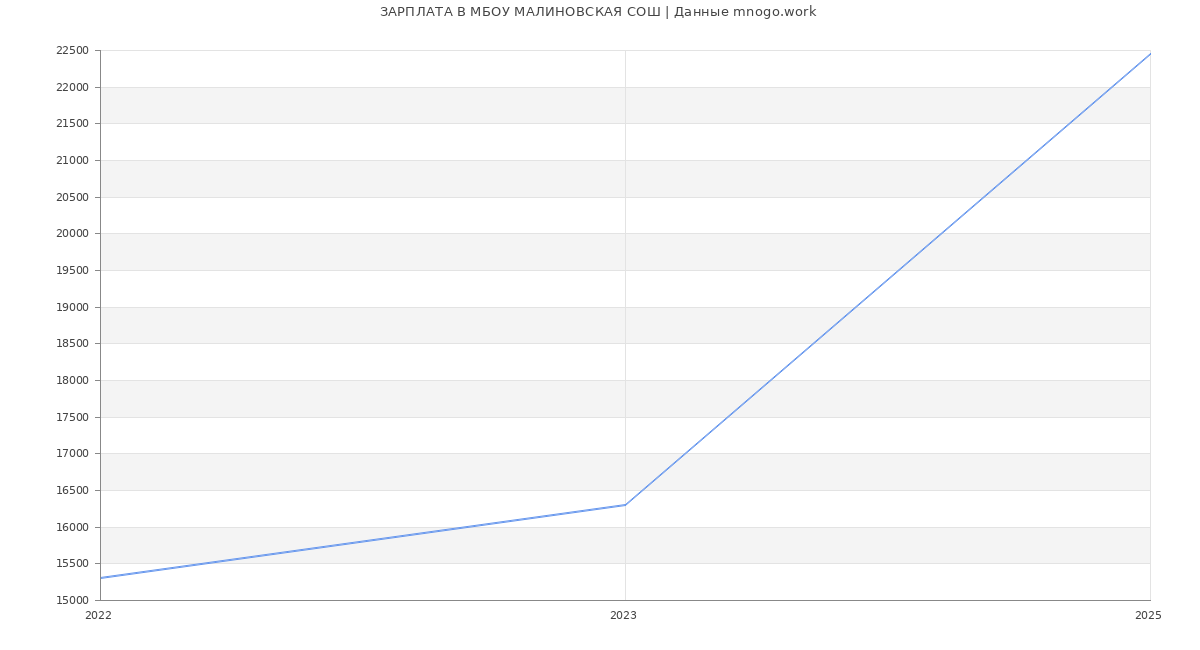The width and height of the screenshot is (1200, 650).
Task: Click the 20000 y-axis label
Action: tap(72, 234)
